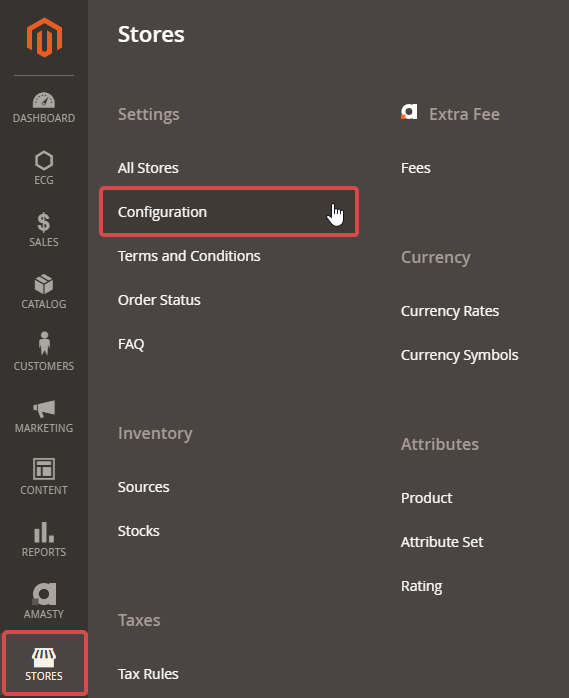Open Terms and Conditions

coord(189,256)
